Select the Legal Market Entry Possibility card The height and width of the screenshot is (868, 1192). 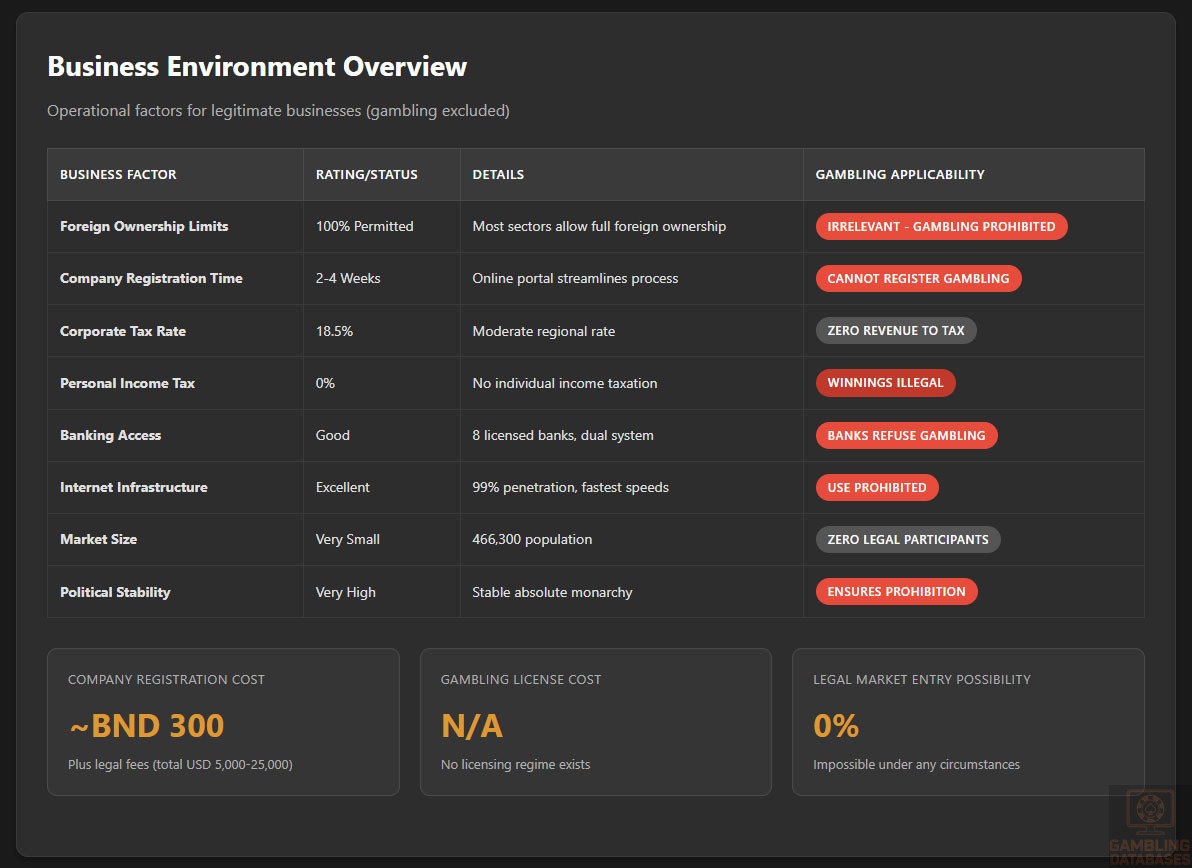[x=968, y=722]
